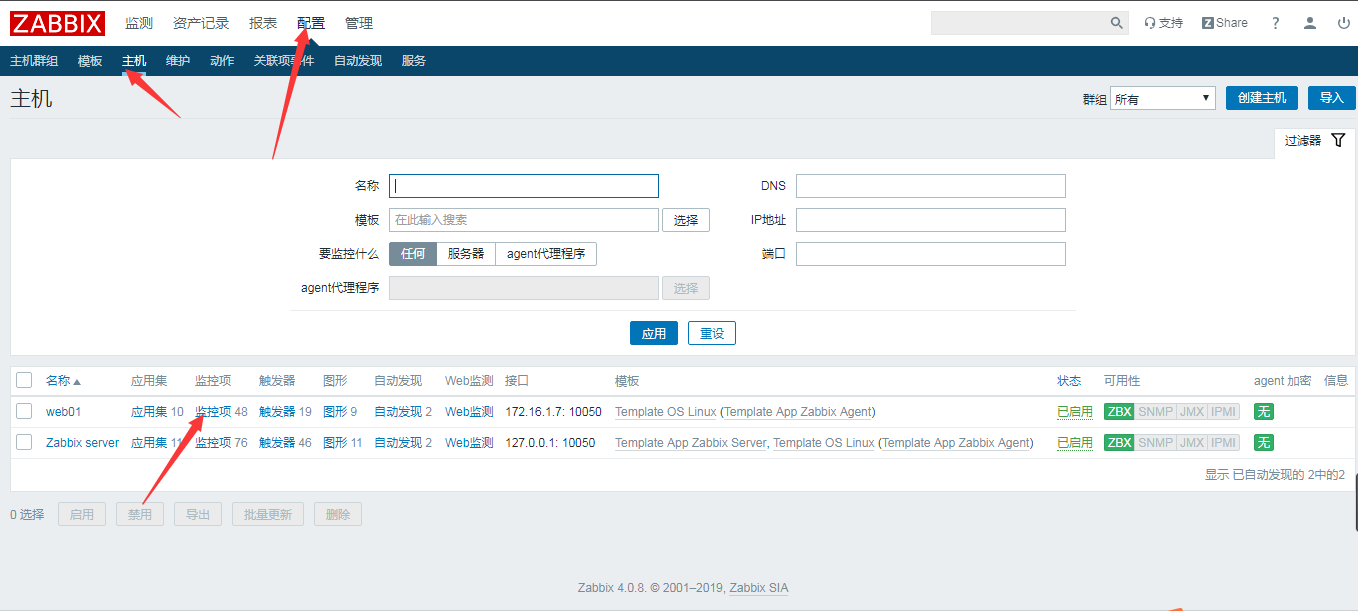Focus the 端口 filter input
The width and height of the screenshot is (1358, 611).
point(931,254)
